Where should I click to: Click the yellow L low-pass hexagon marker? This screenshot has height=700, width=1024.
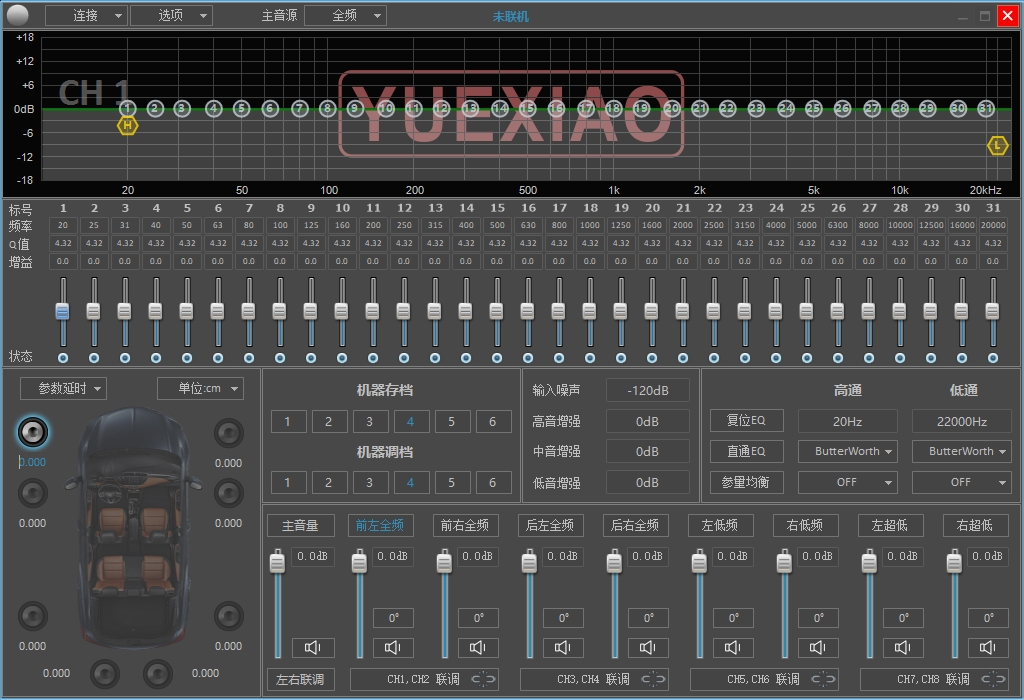[x=997, y=146]
